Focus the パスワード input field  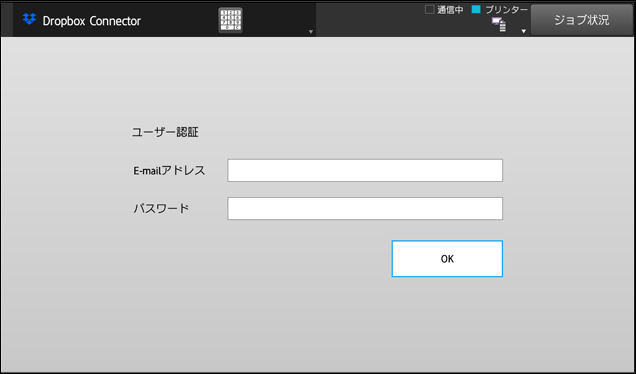pos(365,208)
